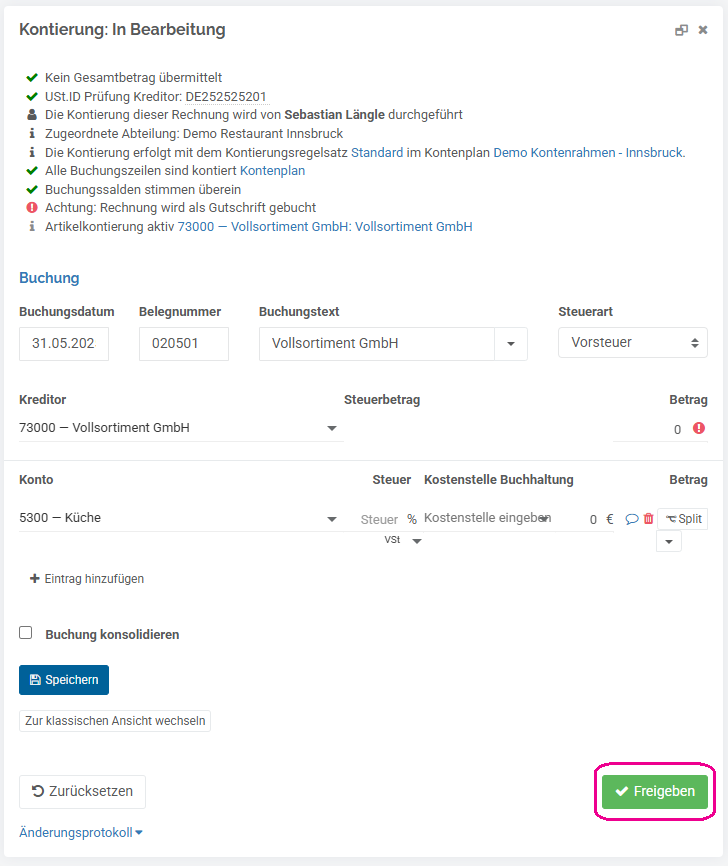Close the Kontierung dialog
Viewport: 728px width, 866px height.
(703, 30)
